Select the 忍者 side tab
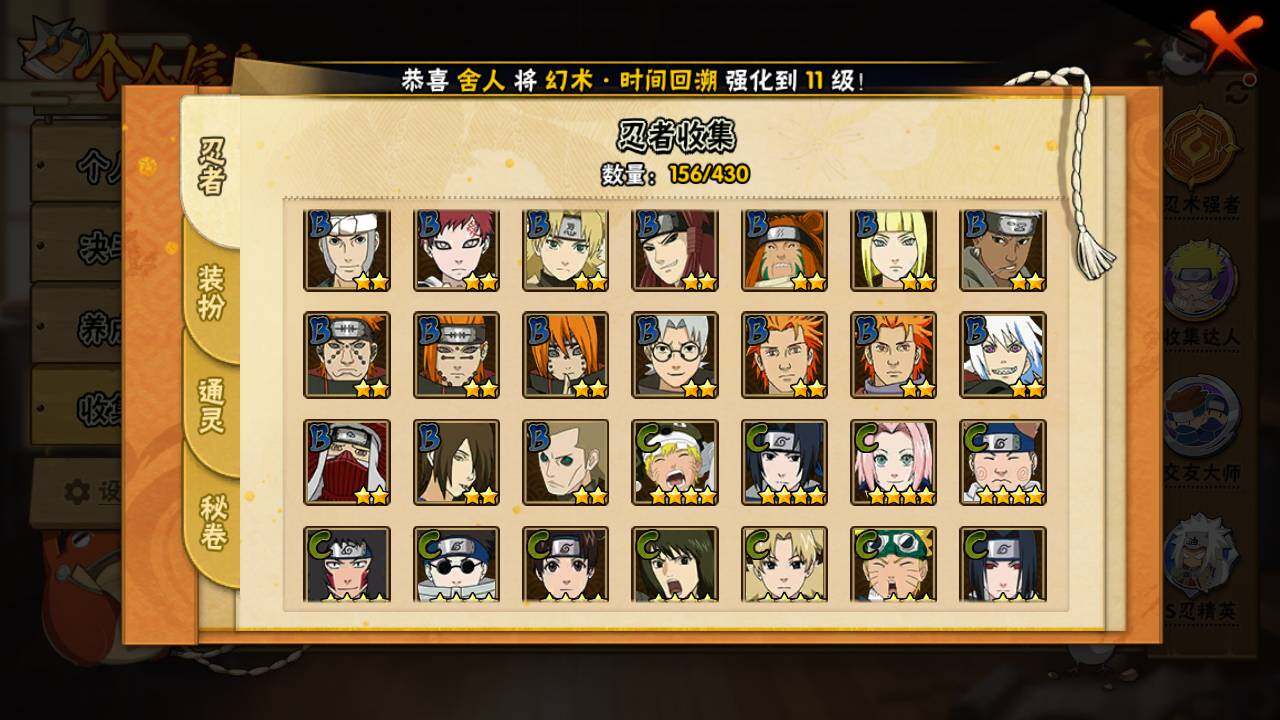Image resolution: width=1280 pixels, height=720 pixels. point(211,166)
